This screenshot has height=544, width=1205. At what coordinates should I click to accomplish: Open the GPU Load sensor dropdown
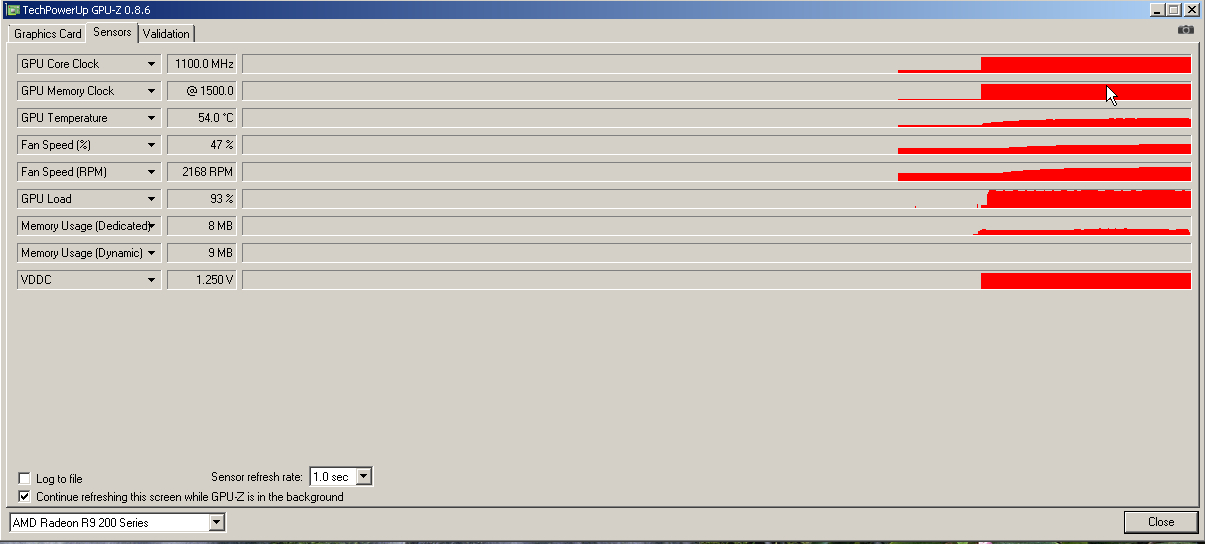(x=89, y=199)
